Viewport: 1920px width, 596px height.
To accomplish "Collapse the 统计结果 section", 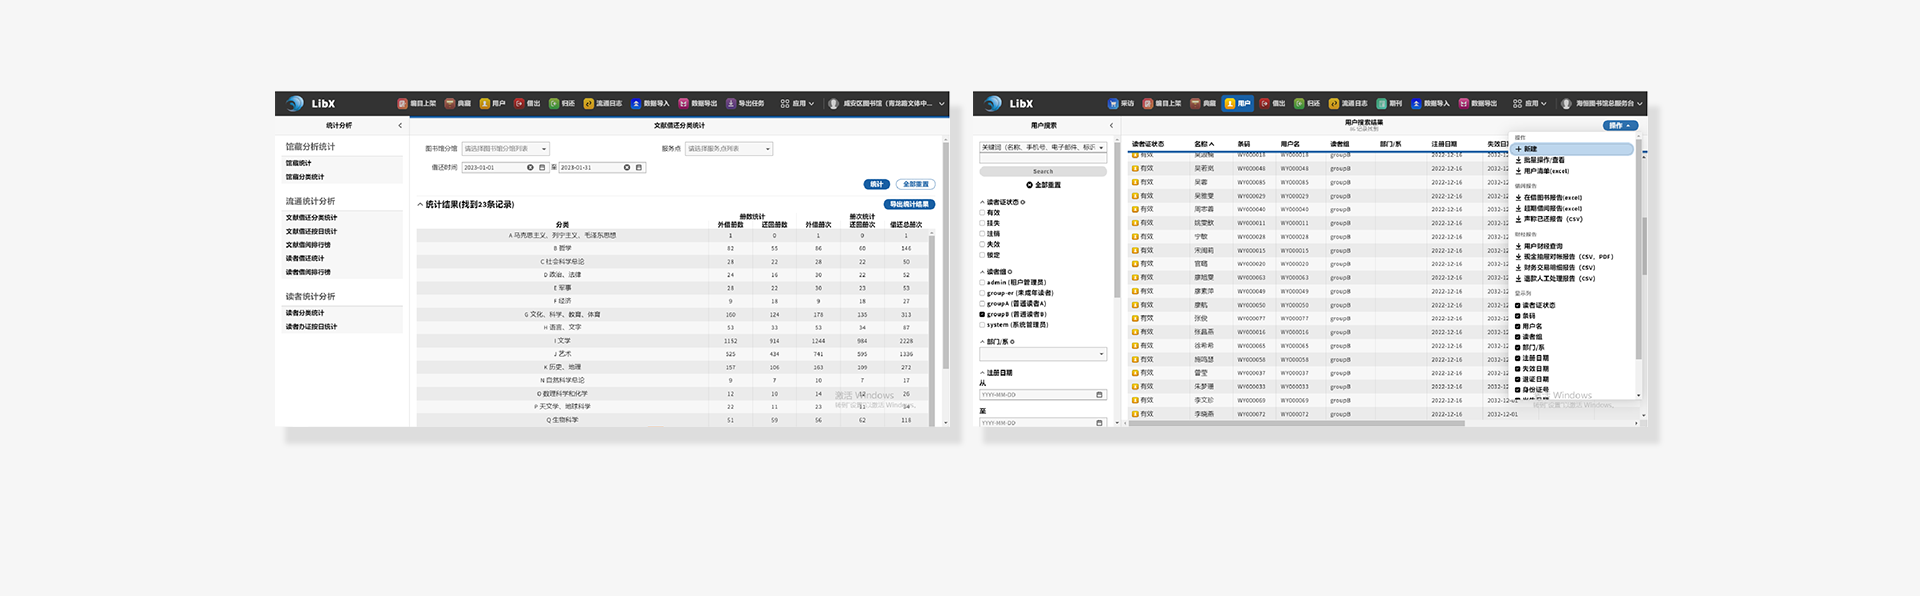I will 420,205.
